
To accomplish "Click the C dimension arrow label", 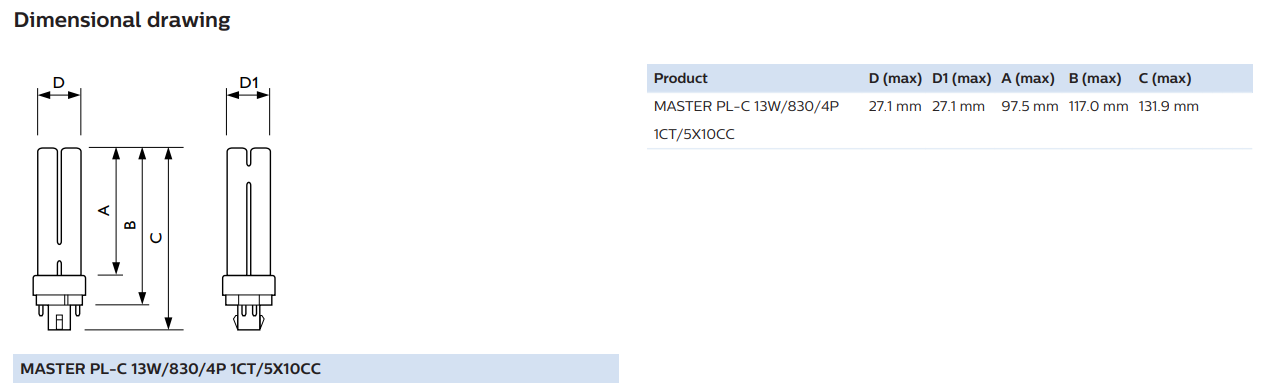I will click(155, 238).
